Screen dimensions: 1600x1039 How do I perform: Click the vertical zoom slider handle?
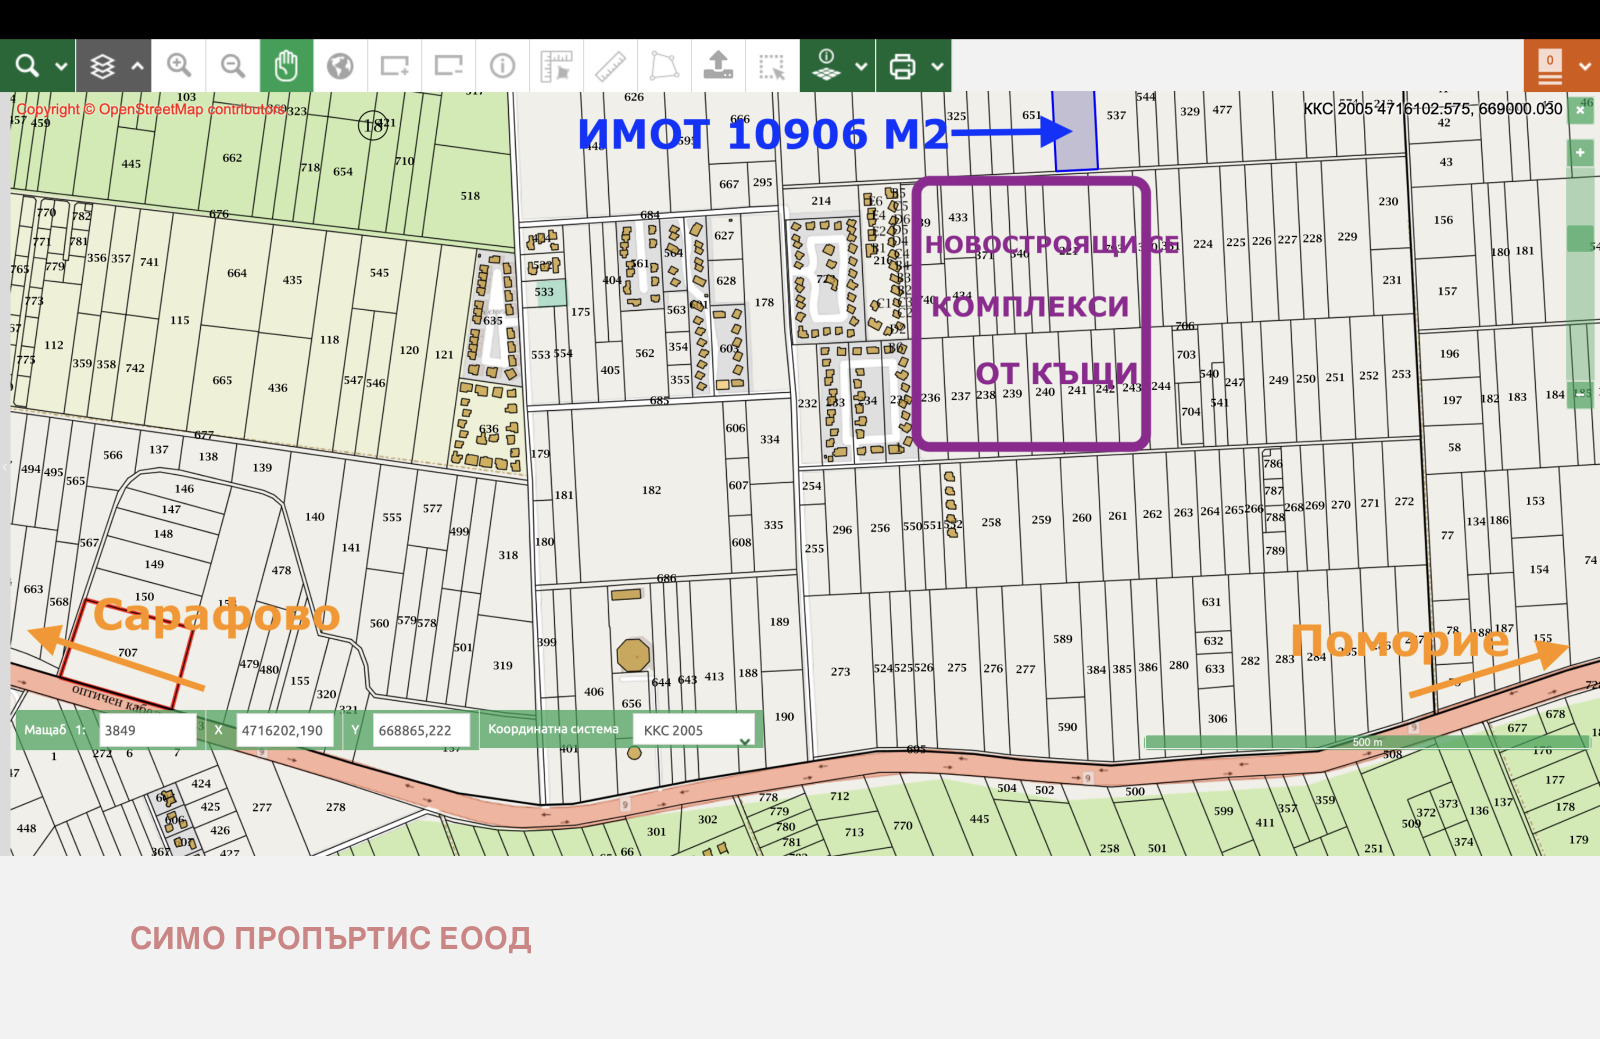[x=1580, y=238]
